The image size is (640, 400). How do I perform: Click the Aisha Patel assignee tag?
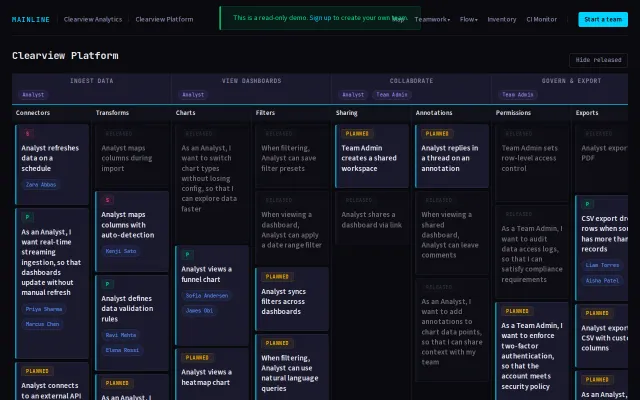[x=602, y=281]
